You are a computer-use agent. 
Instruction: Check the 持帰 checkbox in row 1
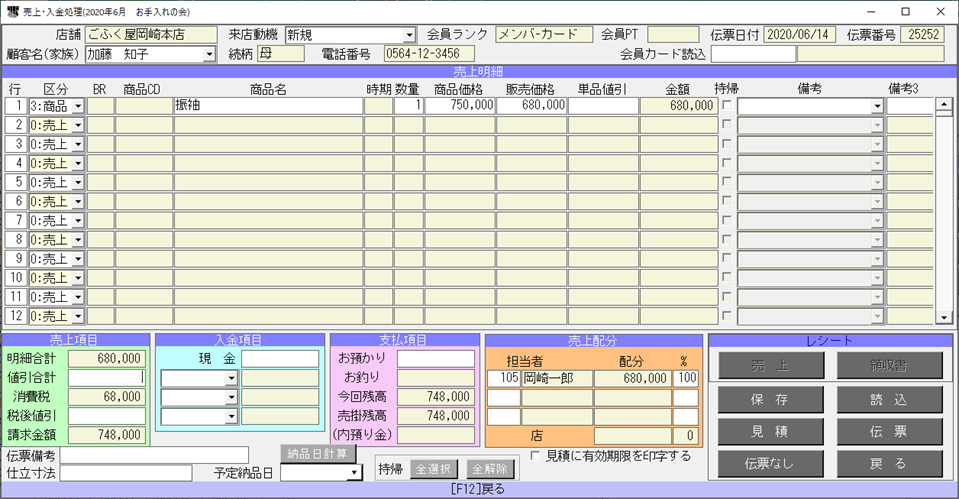[727, 105]
